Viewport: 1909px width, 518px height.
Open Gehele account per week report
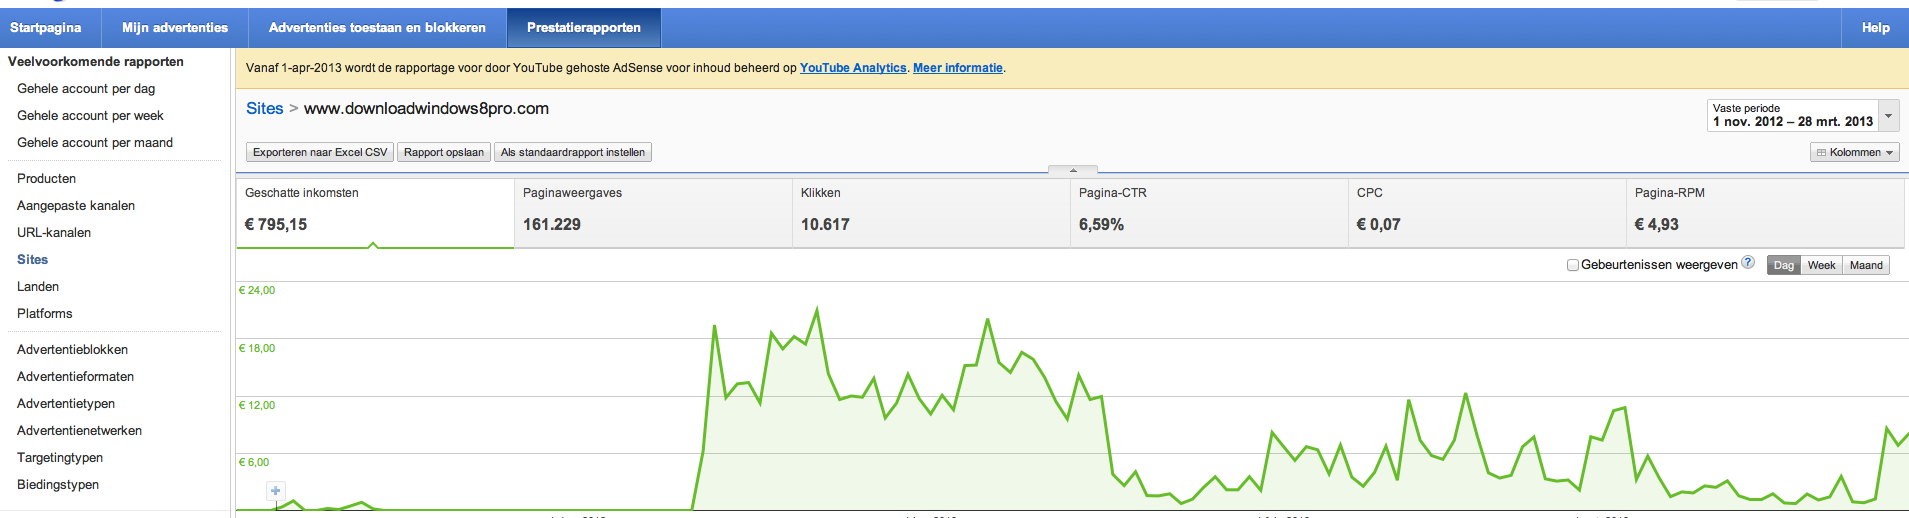[x=90, y=115]
